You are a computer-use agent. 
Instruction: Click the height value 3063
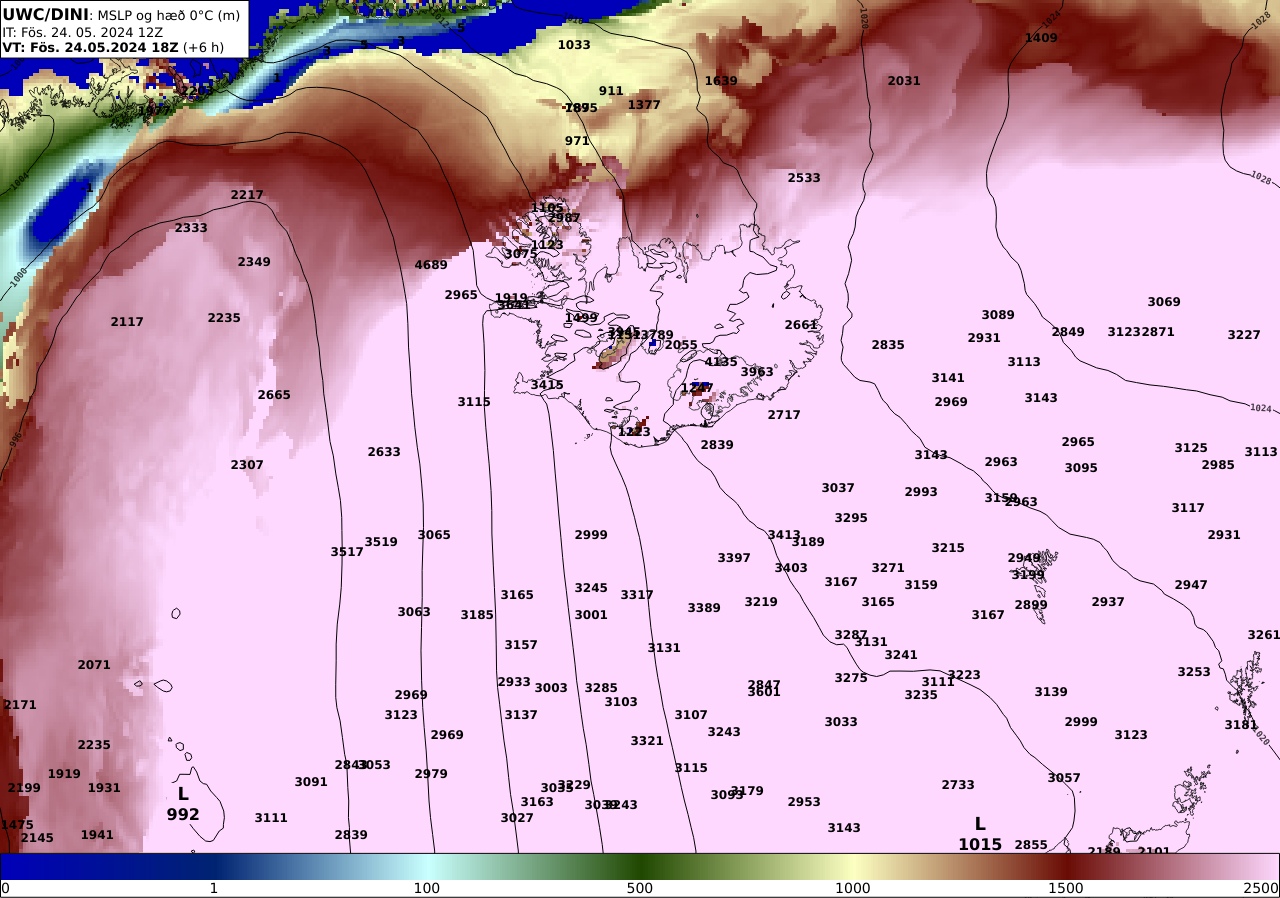click(414, 612)
